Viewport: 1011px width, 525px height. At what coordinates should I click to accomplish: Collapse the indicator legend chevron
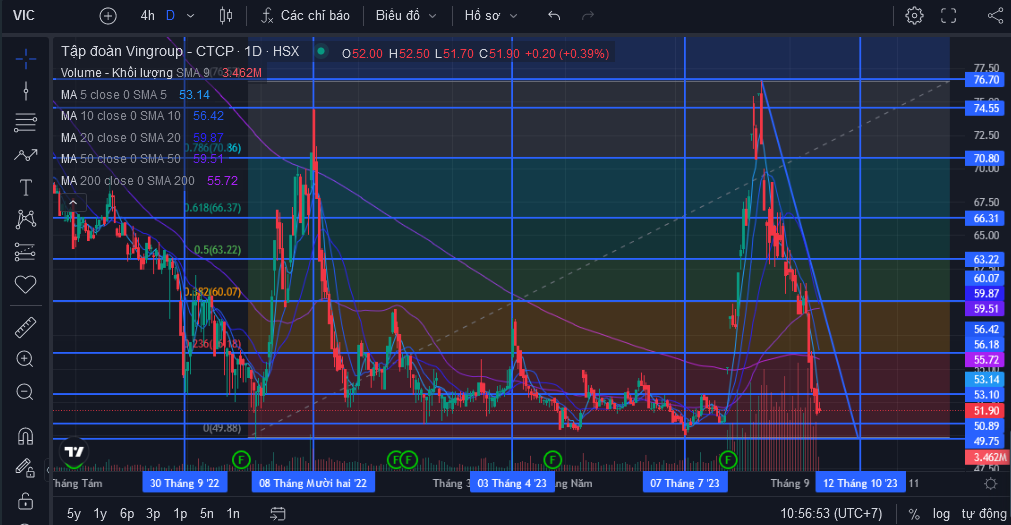point(74,203)
